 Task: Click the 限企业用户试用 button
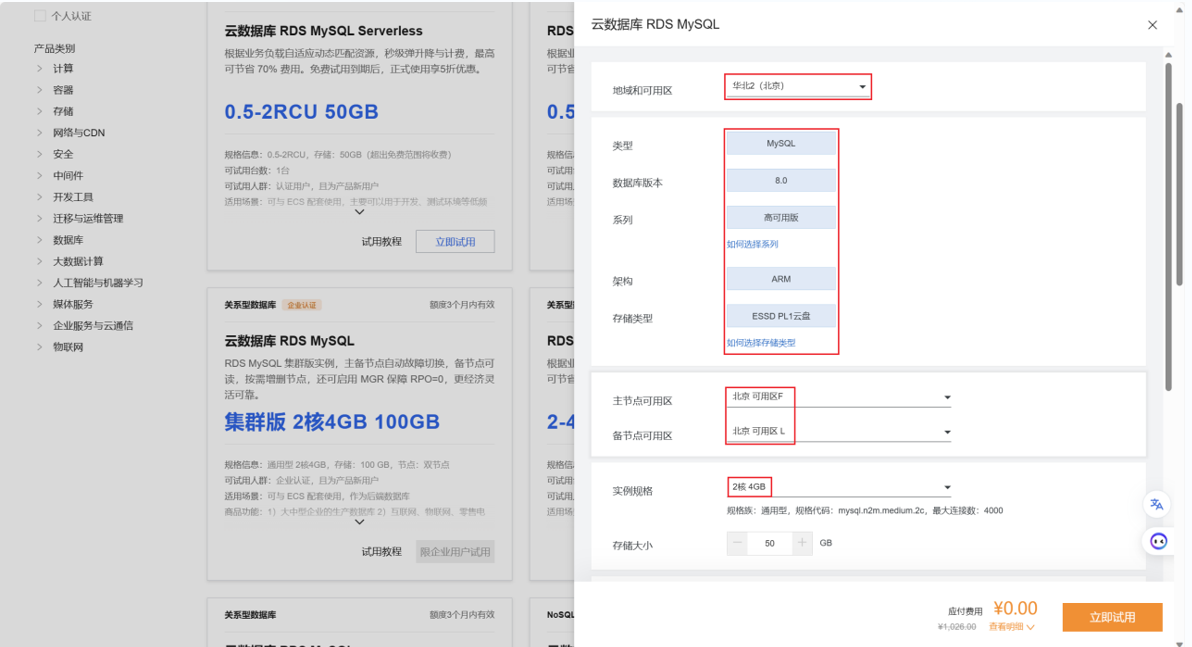coord(455,552)
